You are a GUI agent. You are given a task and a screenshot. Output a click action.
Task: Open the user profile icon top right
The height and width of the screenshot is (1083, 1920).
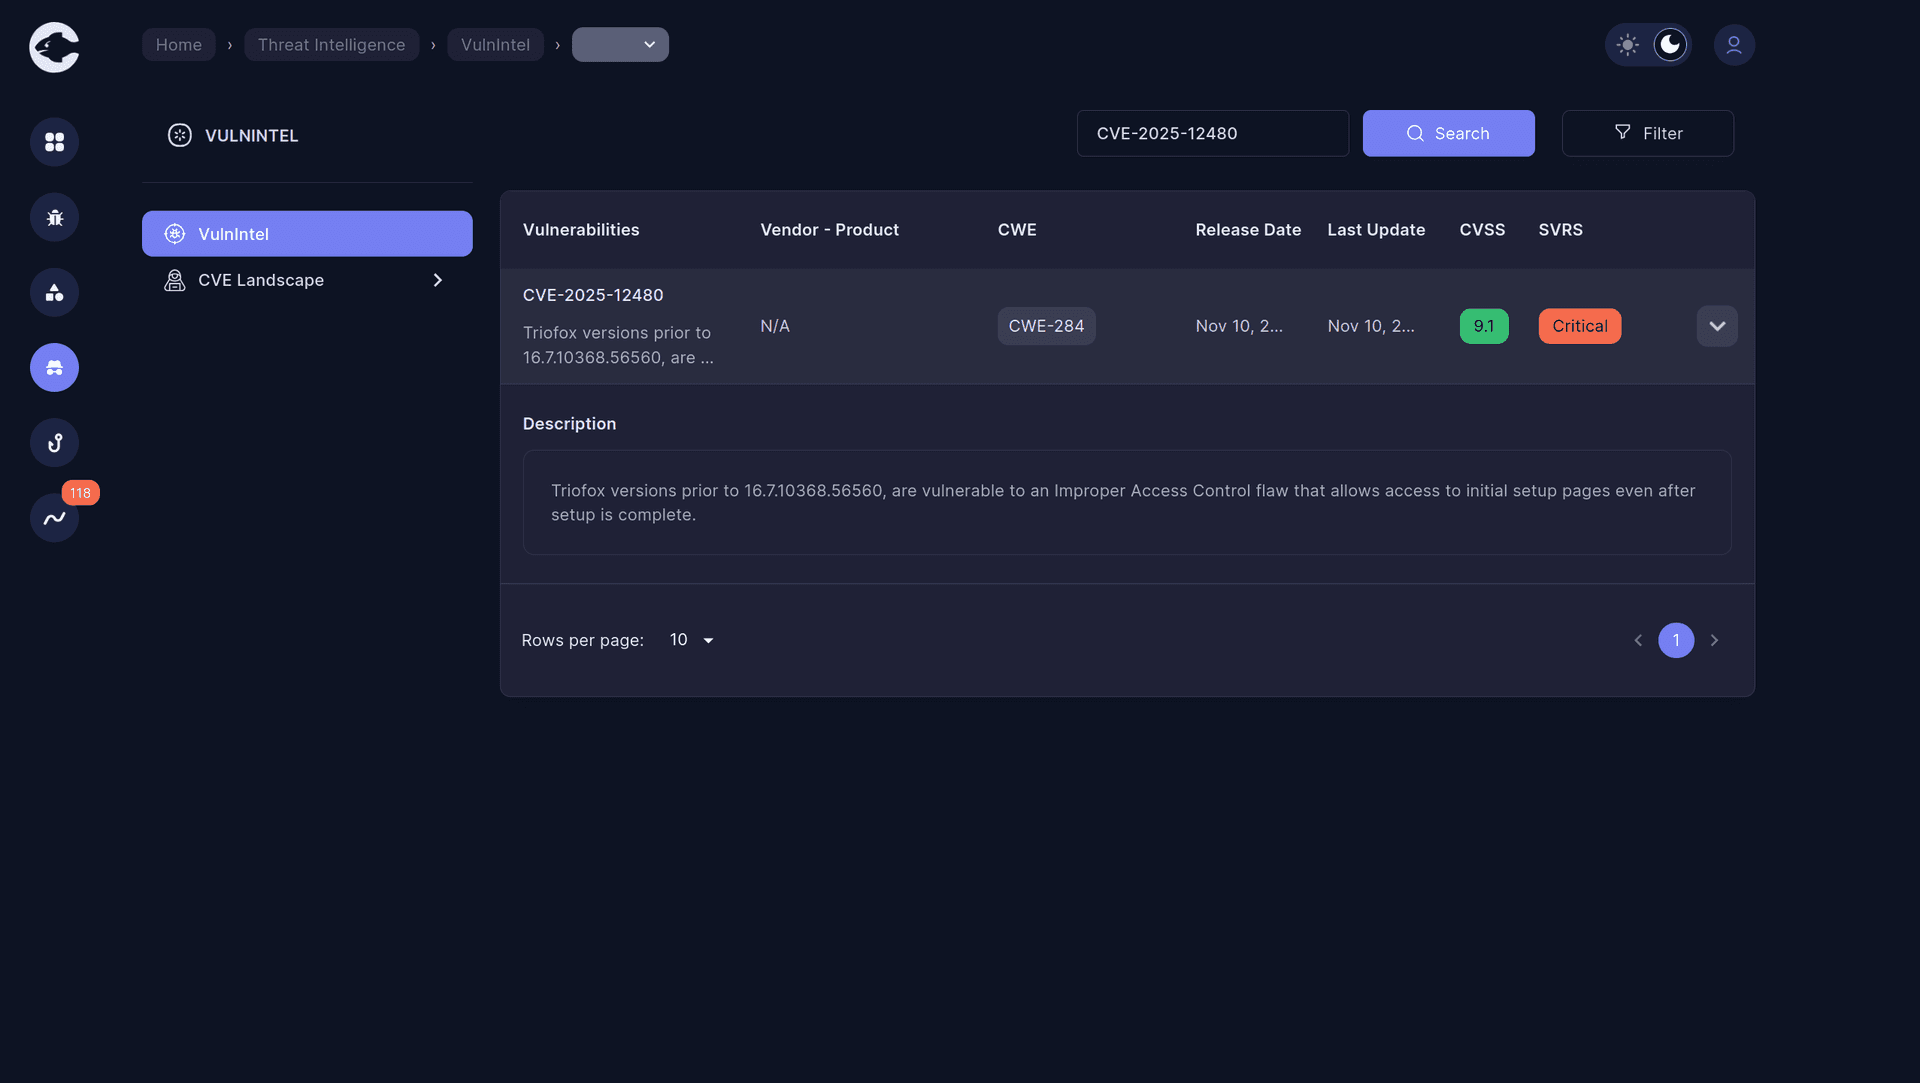(x=1734, y=44)
